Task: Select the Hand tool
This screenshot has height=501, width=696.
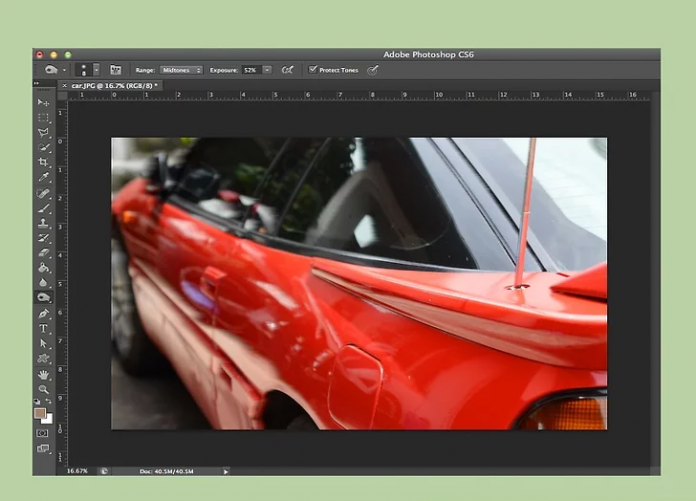Action: [43, 374]
